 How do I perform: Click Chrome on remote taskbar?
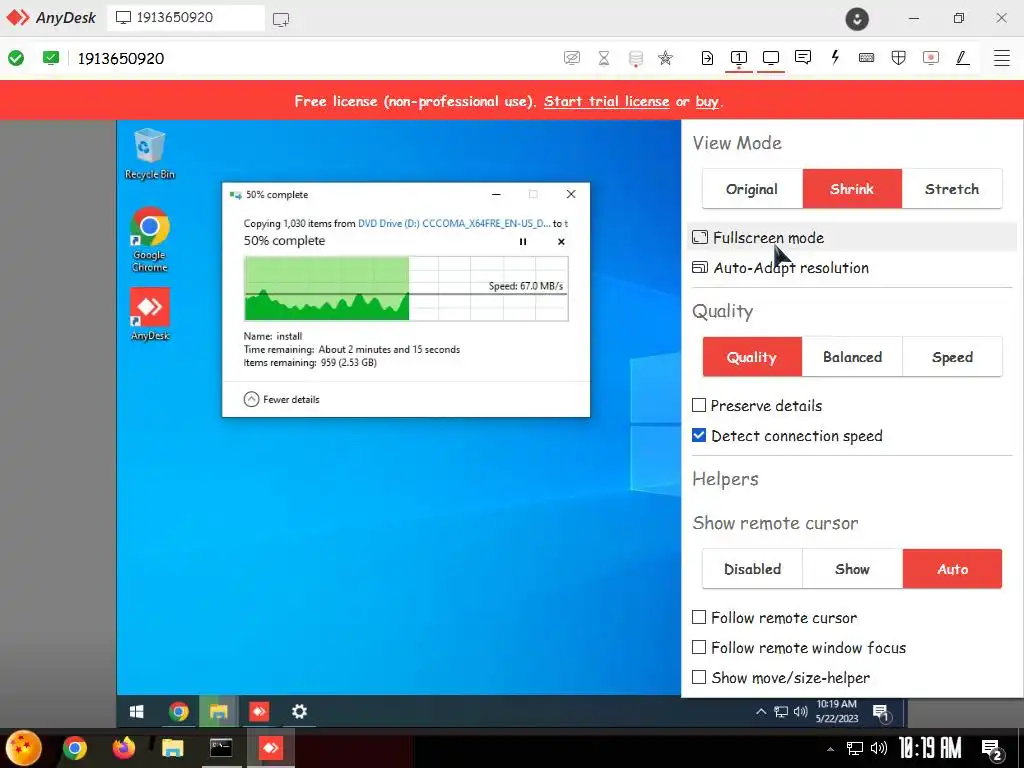tap(178, 711)
